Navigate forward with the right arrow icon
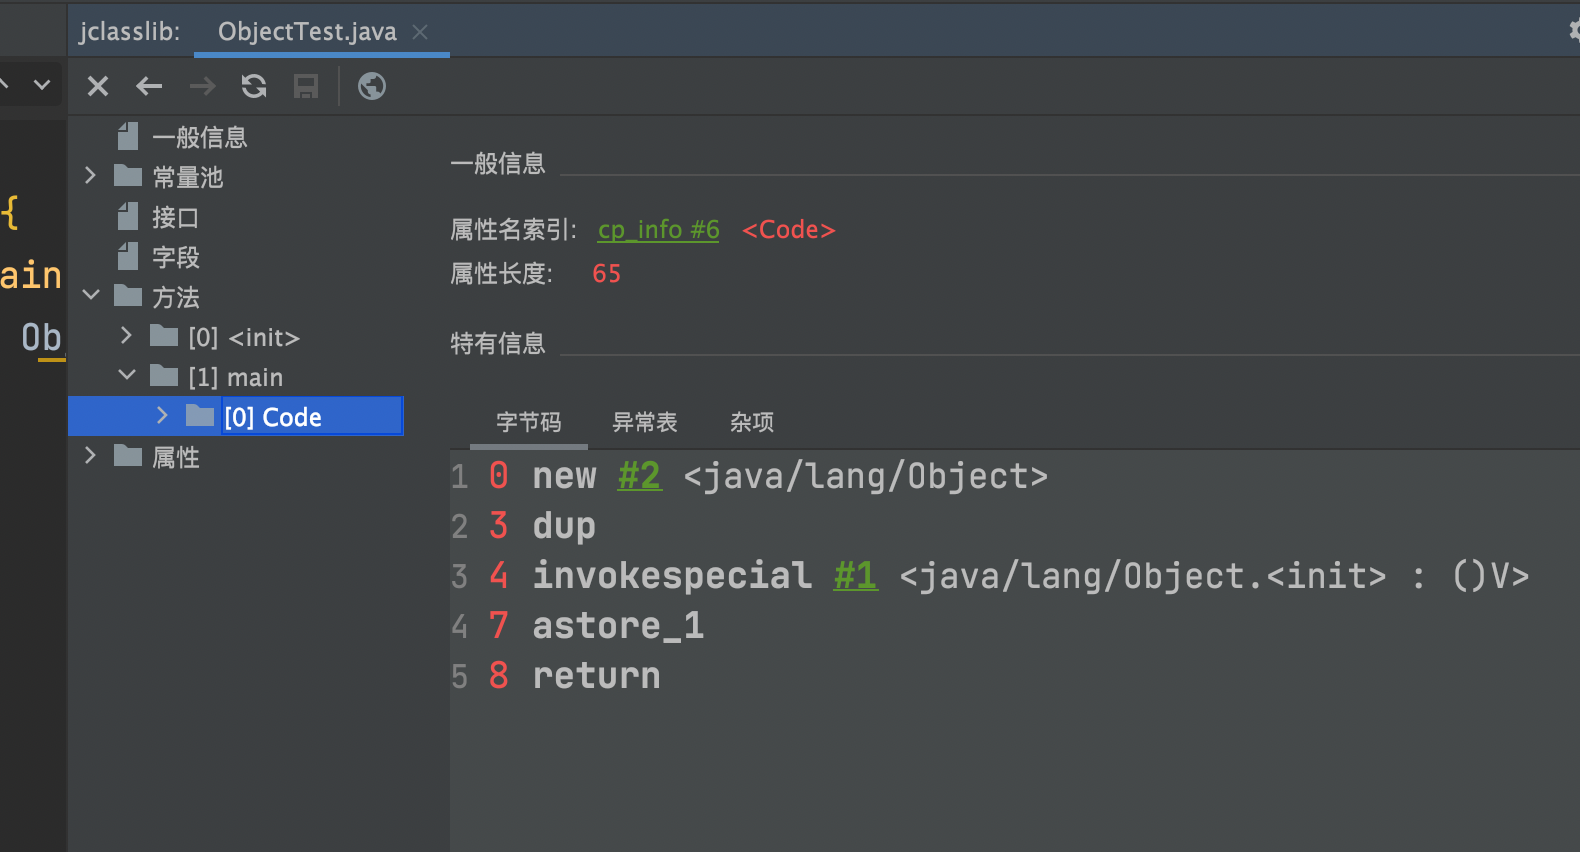This screenshot has width=1580, height=852. [x=203, y=87]
